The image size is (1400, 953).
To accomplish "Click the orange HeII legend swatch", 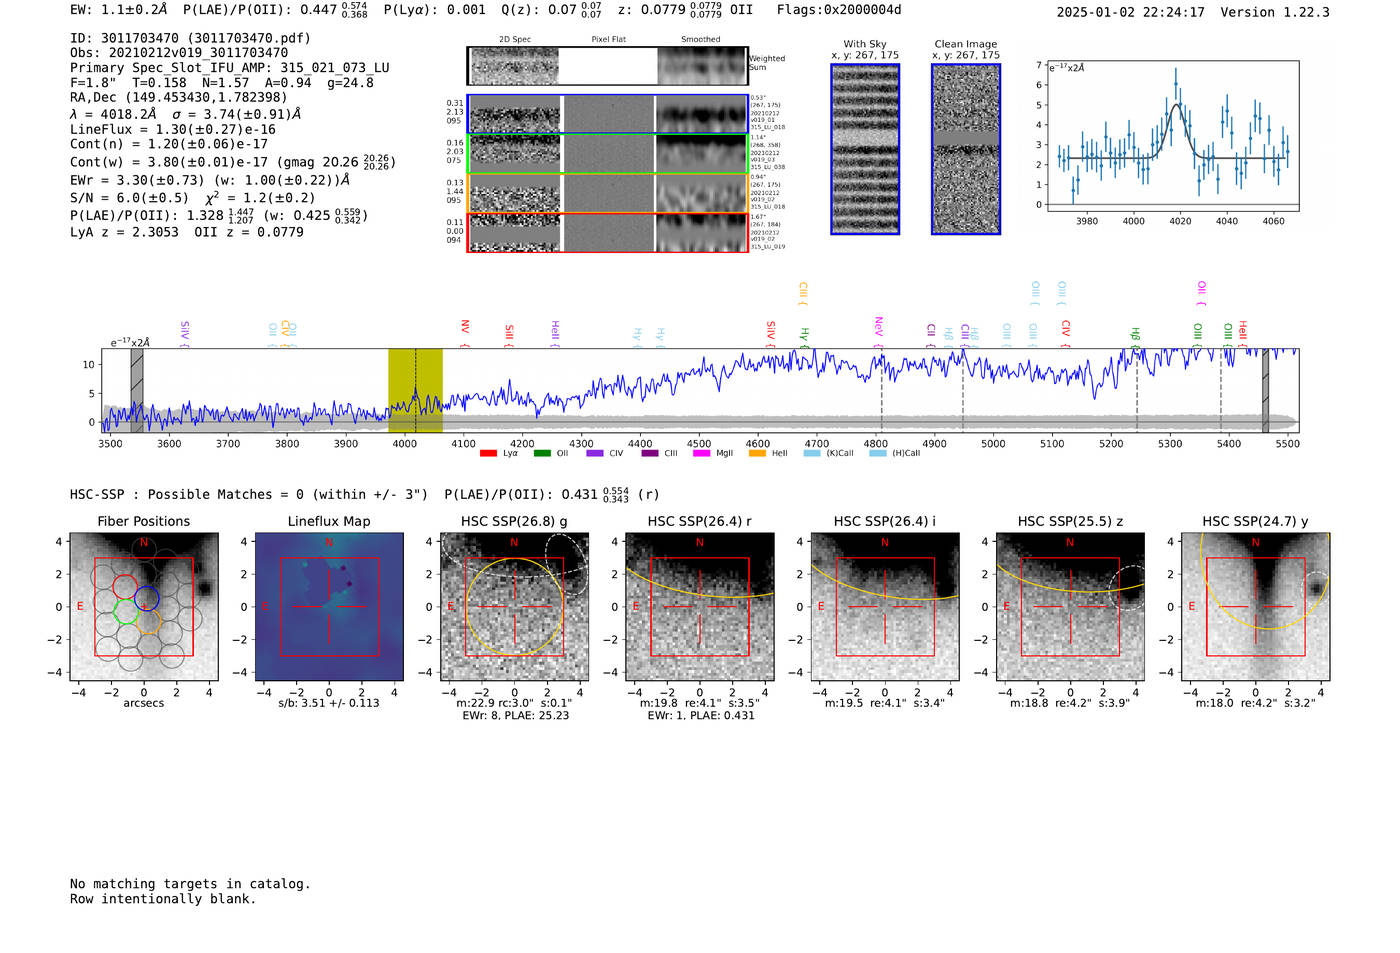I will [757, 453].
